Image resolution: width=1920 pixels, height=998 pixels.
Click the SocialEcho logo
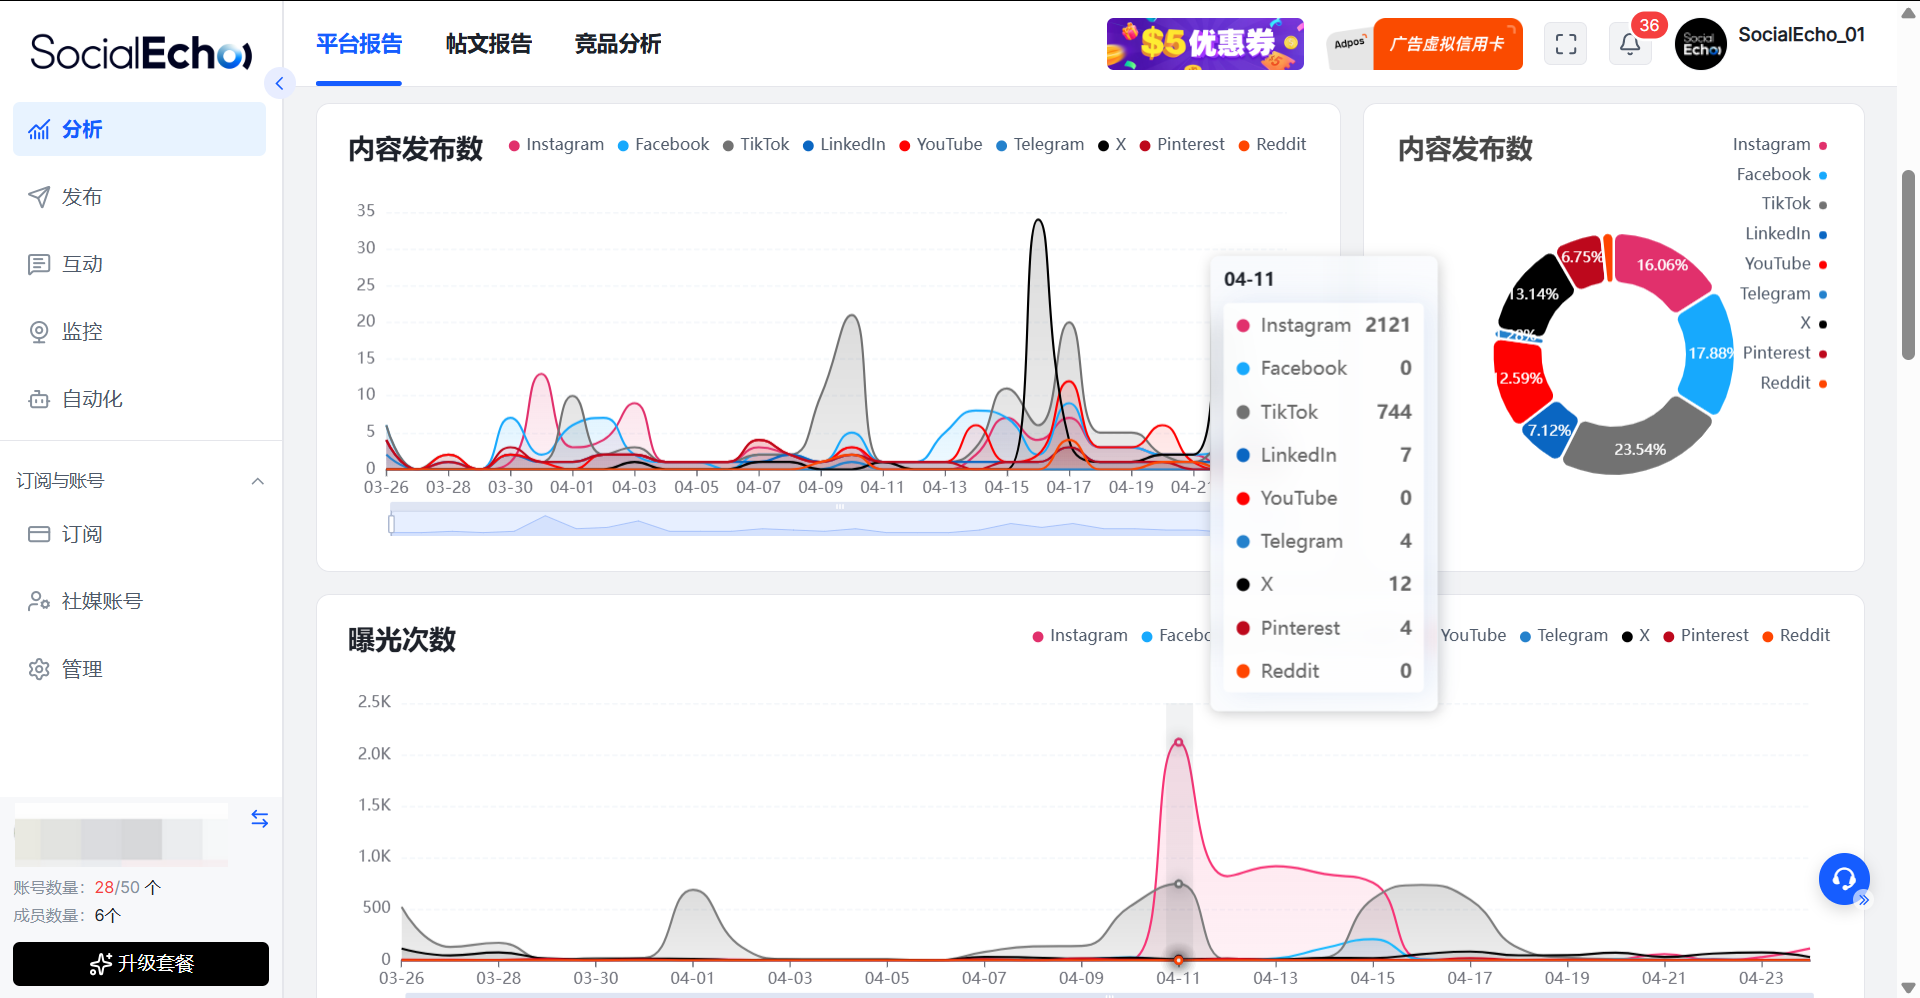(x=141, y=52)
